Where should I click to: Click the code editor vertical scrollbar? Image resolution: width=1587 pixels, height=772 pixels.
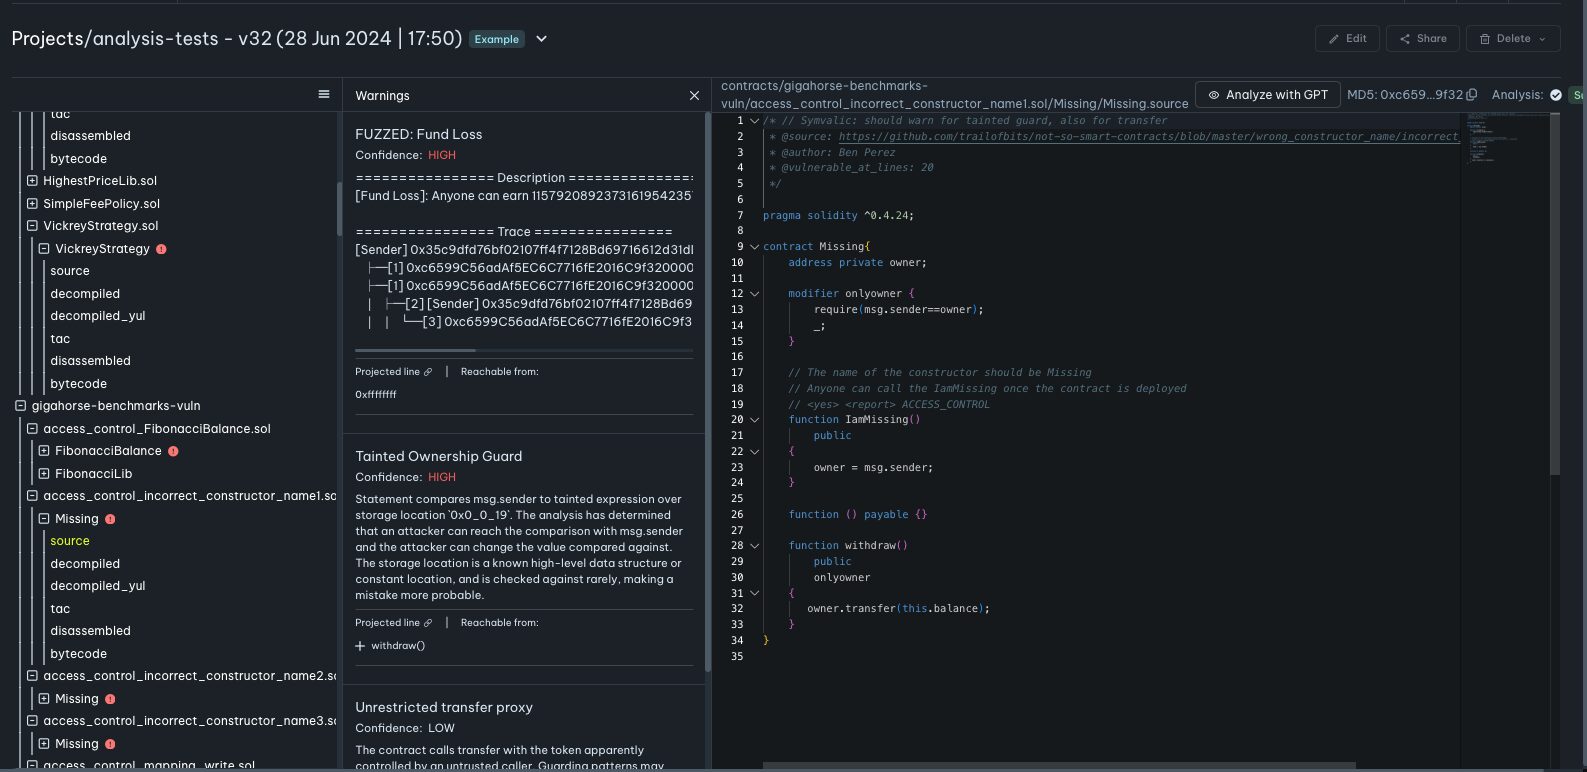click(1554, 292)
